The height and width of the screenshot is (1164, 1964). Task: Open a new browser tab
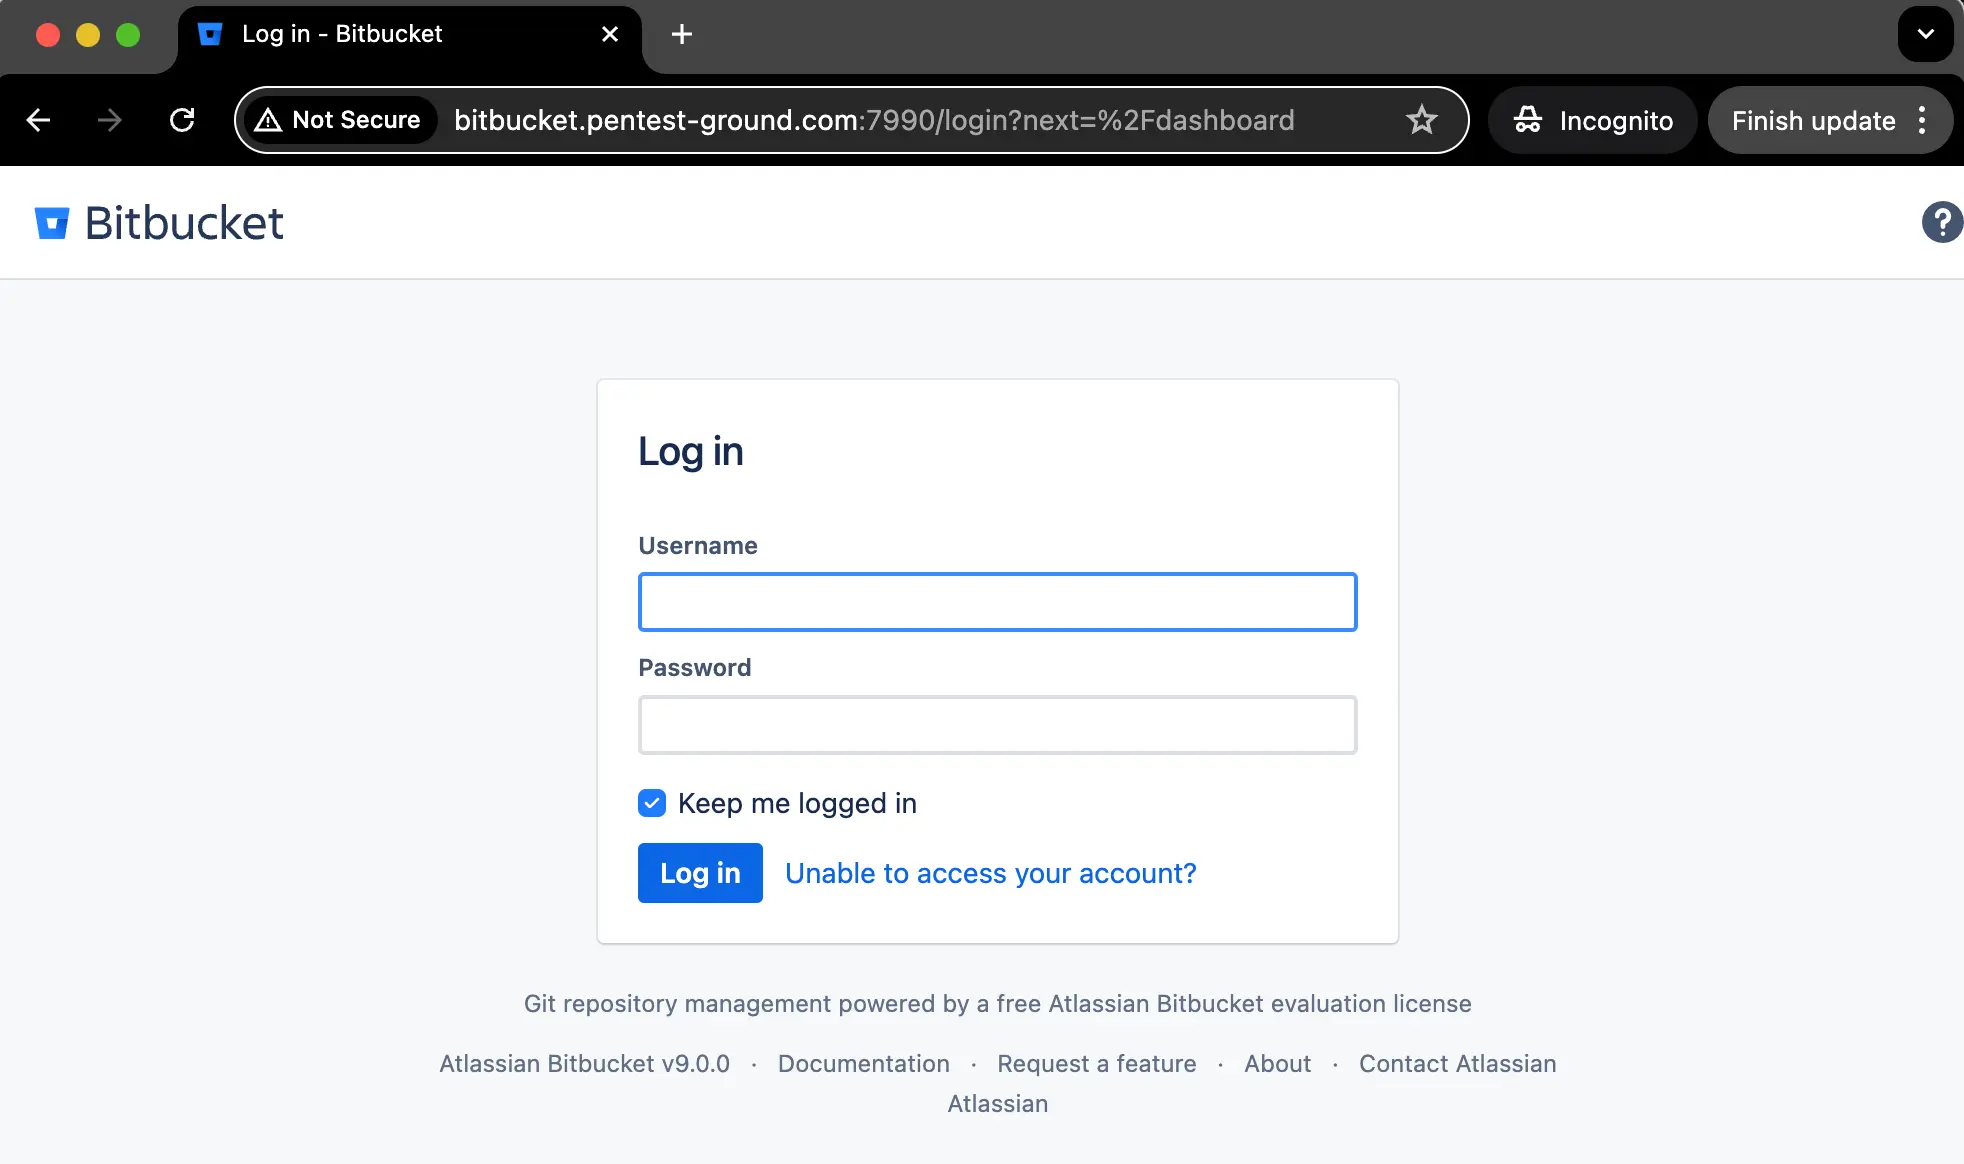tap(682, 34)
